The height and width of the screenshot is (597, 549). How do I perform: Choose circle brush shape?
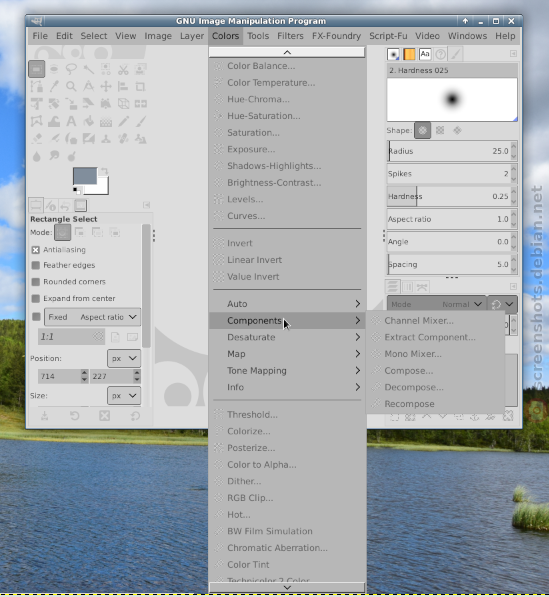coord(422,131)
